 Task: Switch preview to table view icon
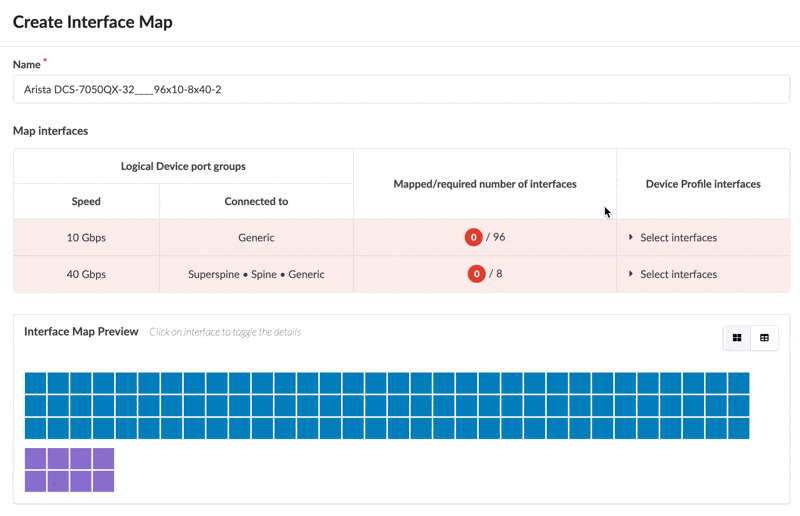click(x=764, y=338)
